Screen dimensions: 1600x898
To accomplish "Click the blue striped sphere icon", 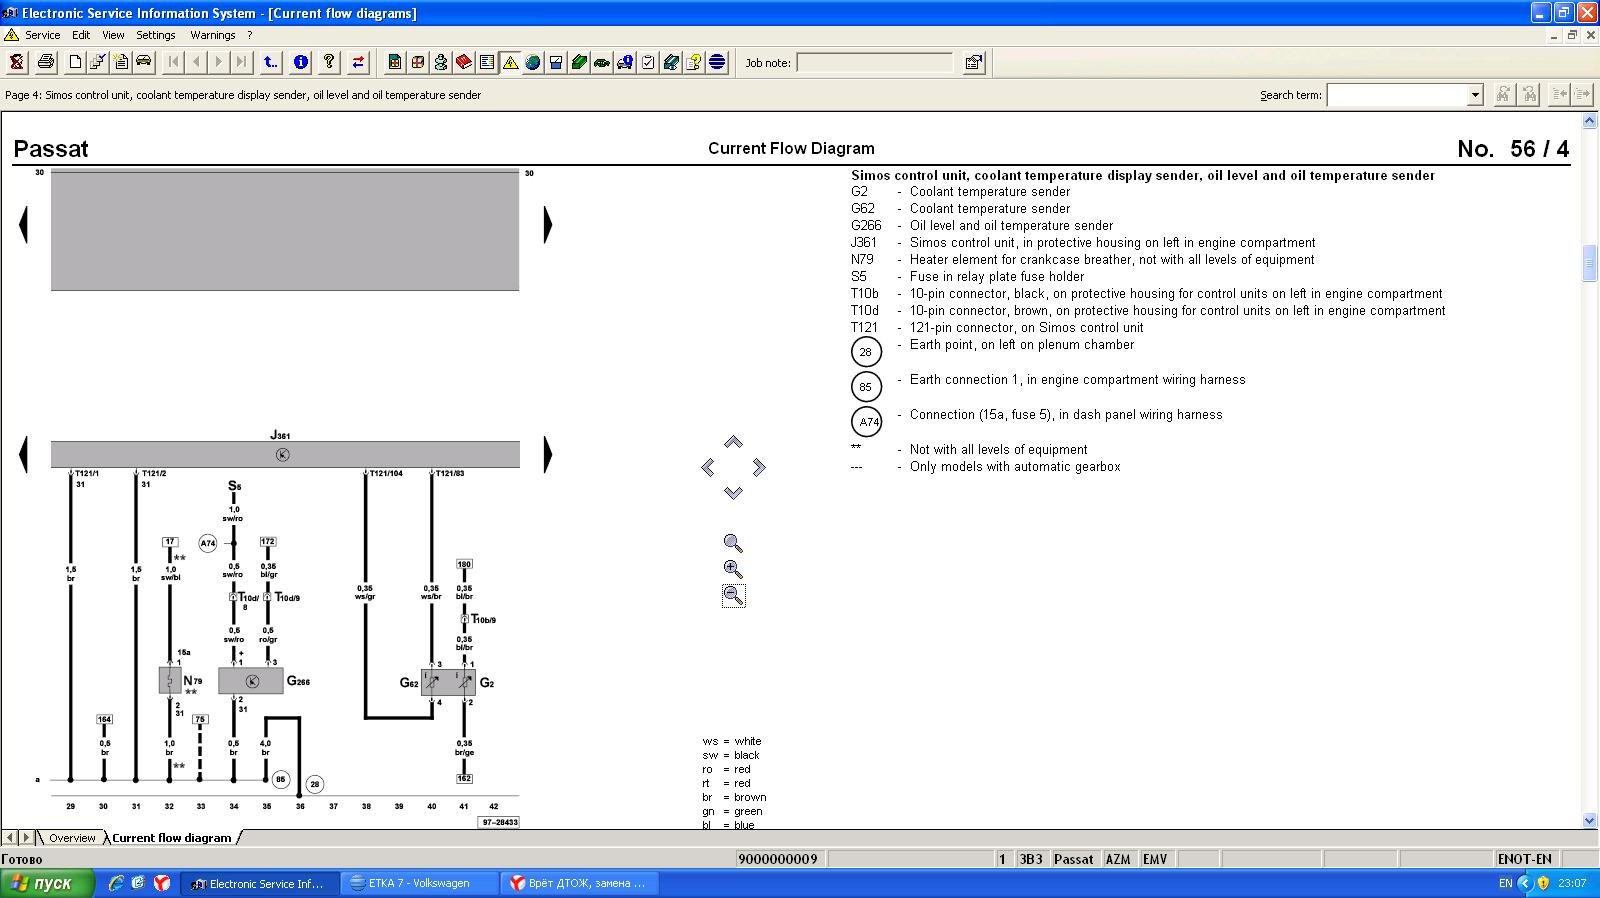I will point(717,62).
